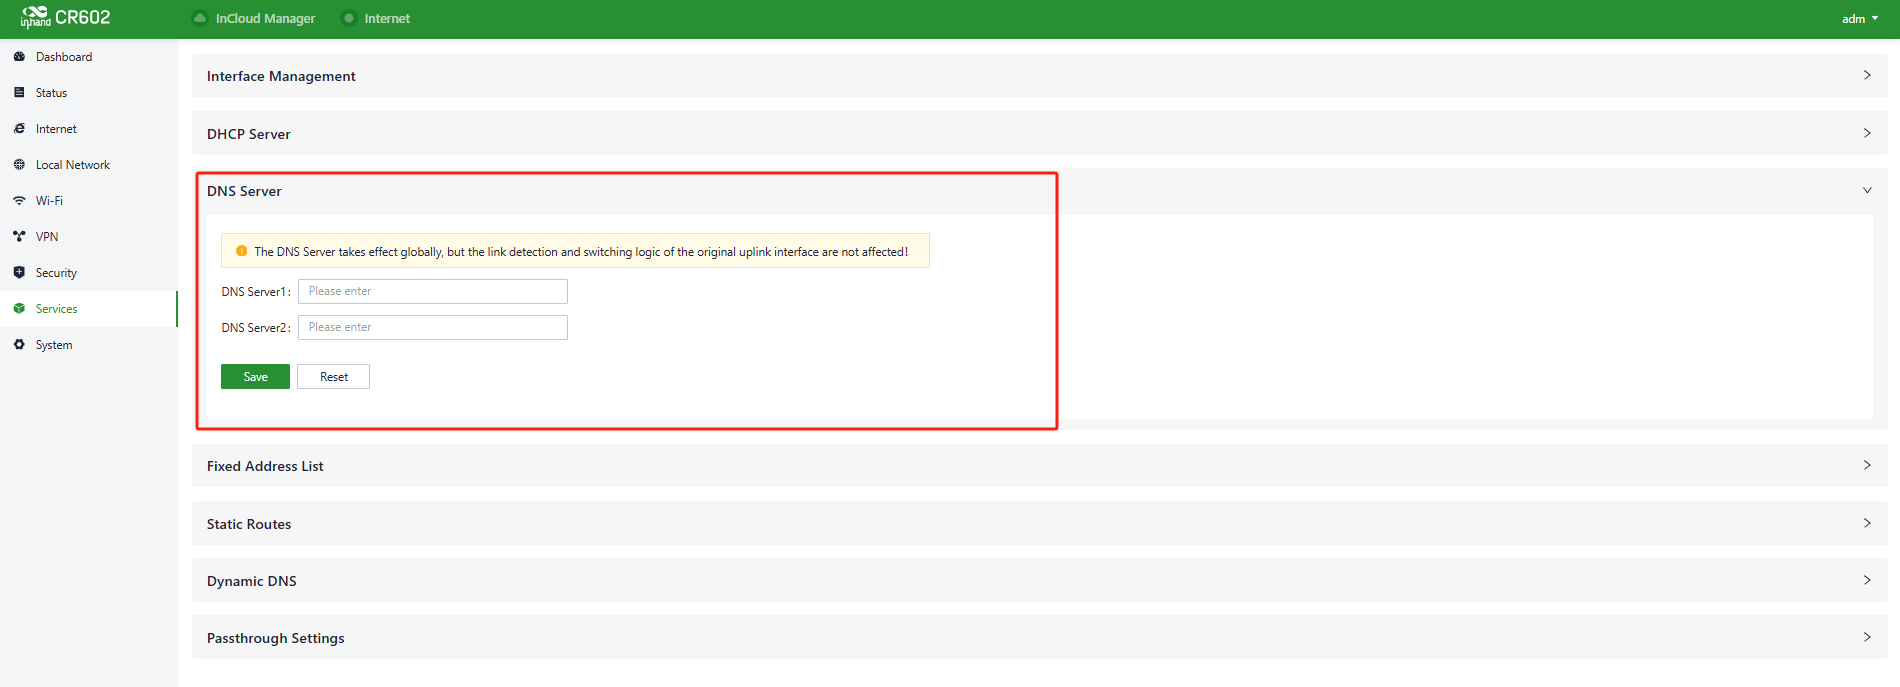Image resolution: width=1900 pixels, height=687 pixels.
Task: Click the Internet connection status icon
Action: tap(349, 18)
